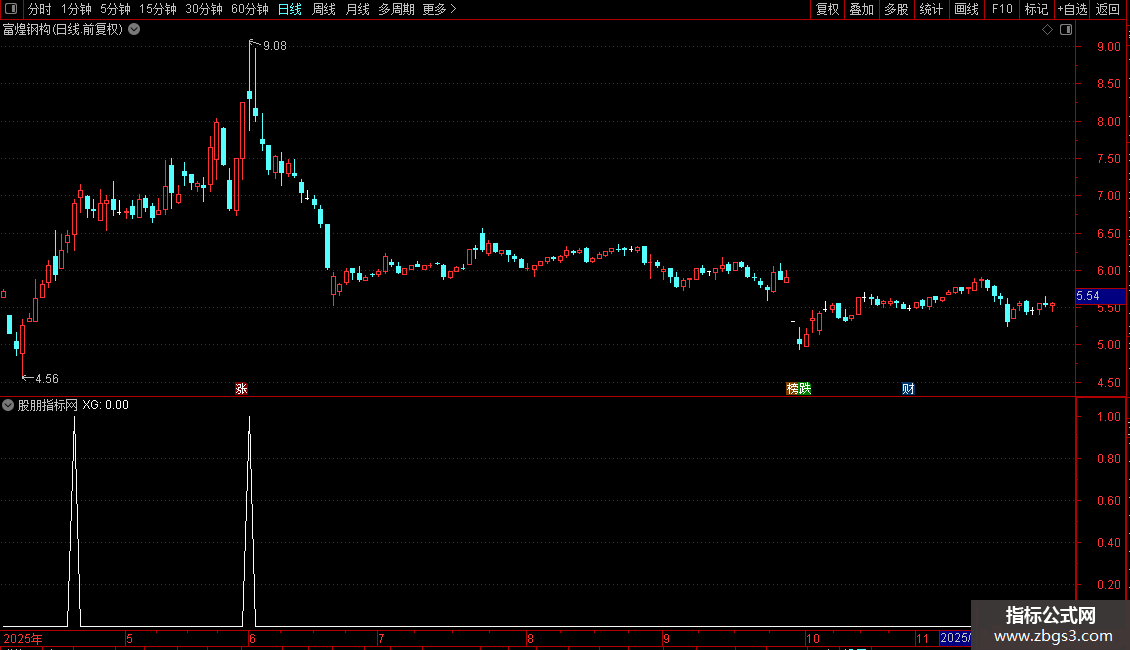The image size is (1130, 650).
Task: Click the 5.54 current price label
Action: click(1100, 296)
